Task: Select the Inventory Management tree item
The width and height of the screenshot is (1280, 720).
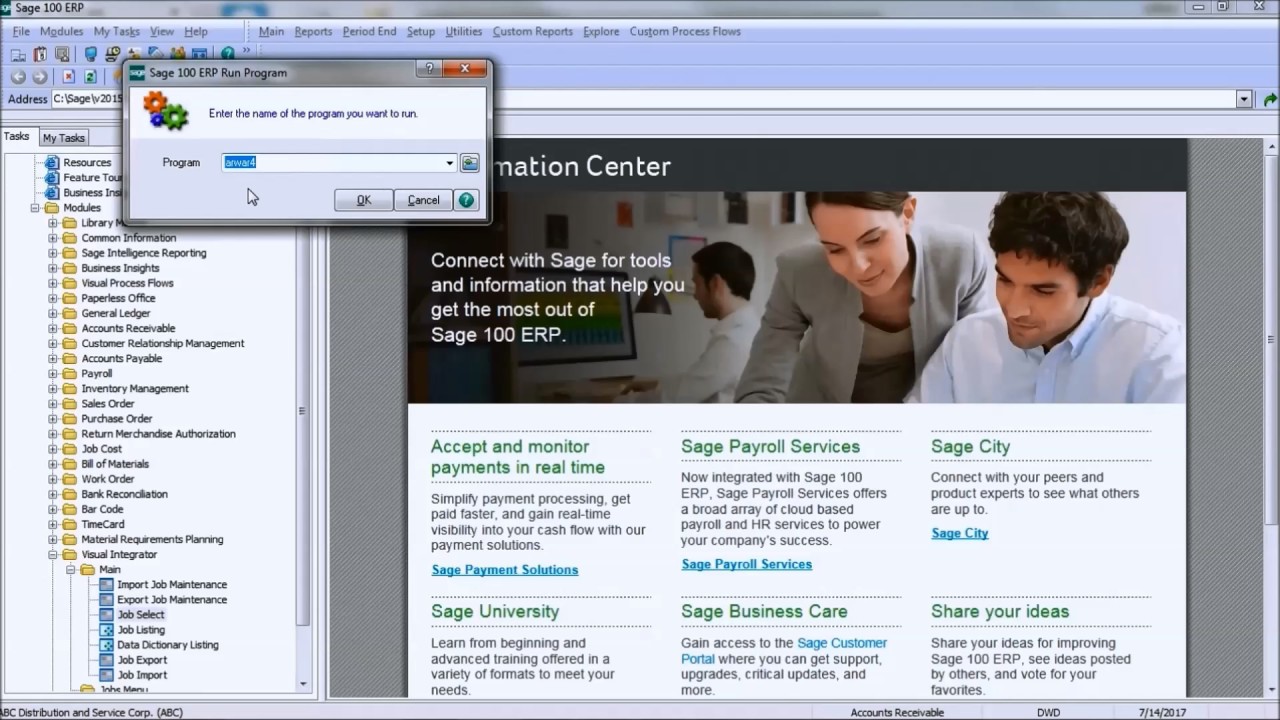Action: pyautogui.click(x=135, y=389)
